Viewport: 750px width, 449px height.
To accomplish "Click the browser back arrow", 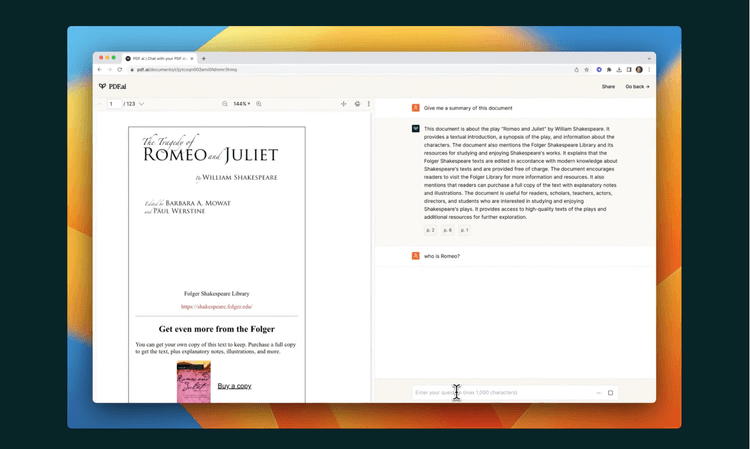I will click(99, 69).
